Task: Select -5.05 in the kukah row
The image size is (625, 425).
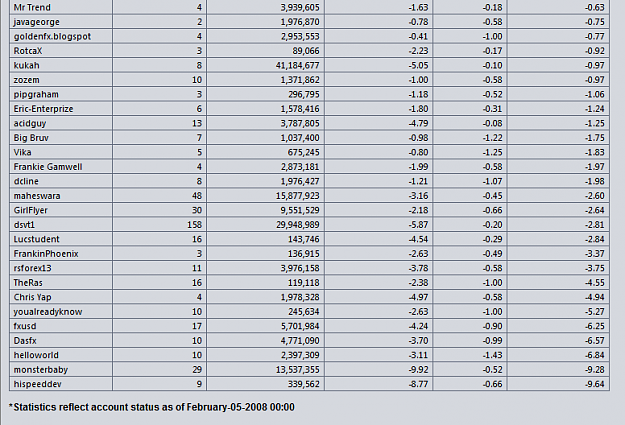Action: pos(419,65)
